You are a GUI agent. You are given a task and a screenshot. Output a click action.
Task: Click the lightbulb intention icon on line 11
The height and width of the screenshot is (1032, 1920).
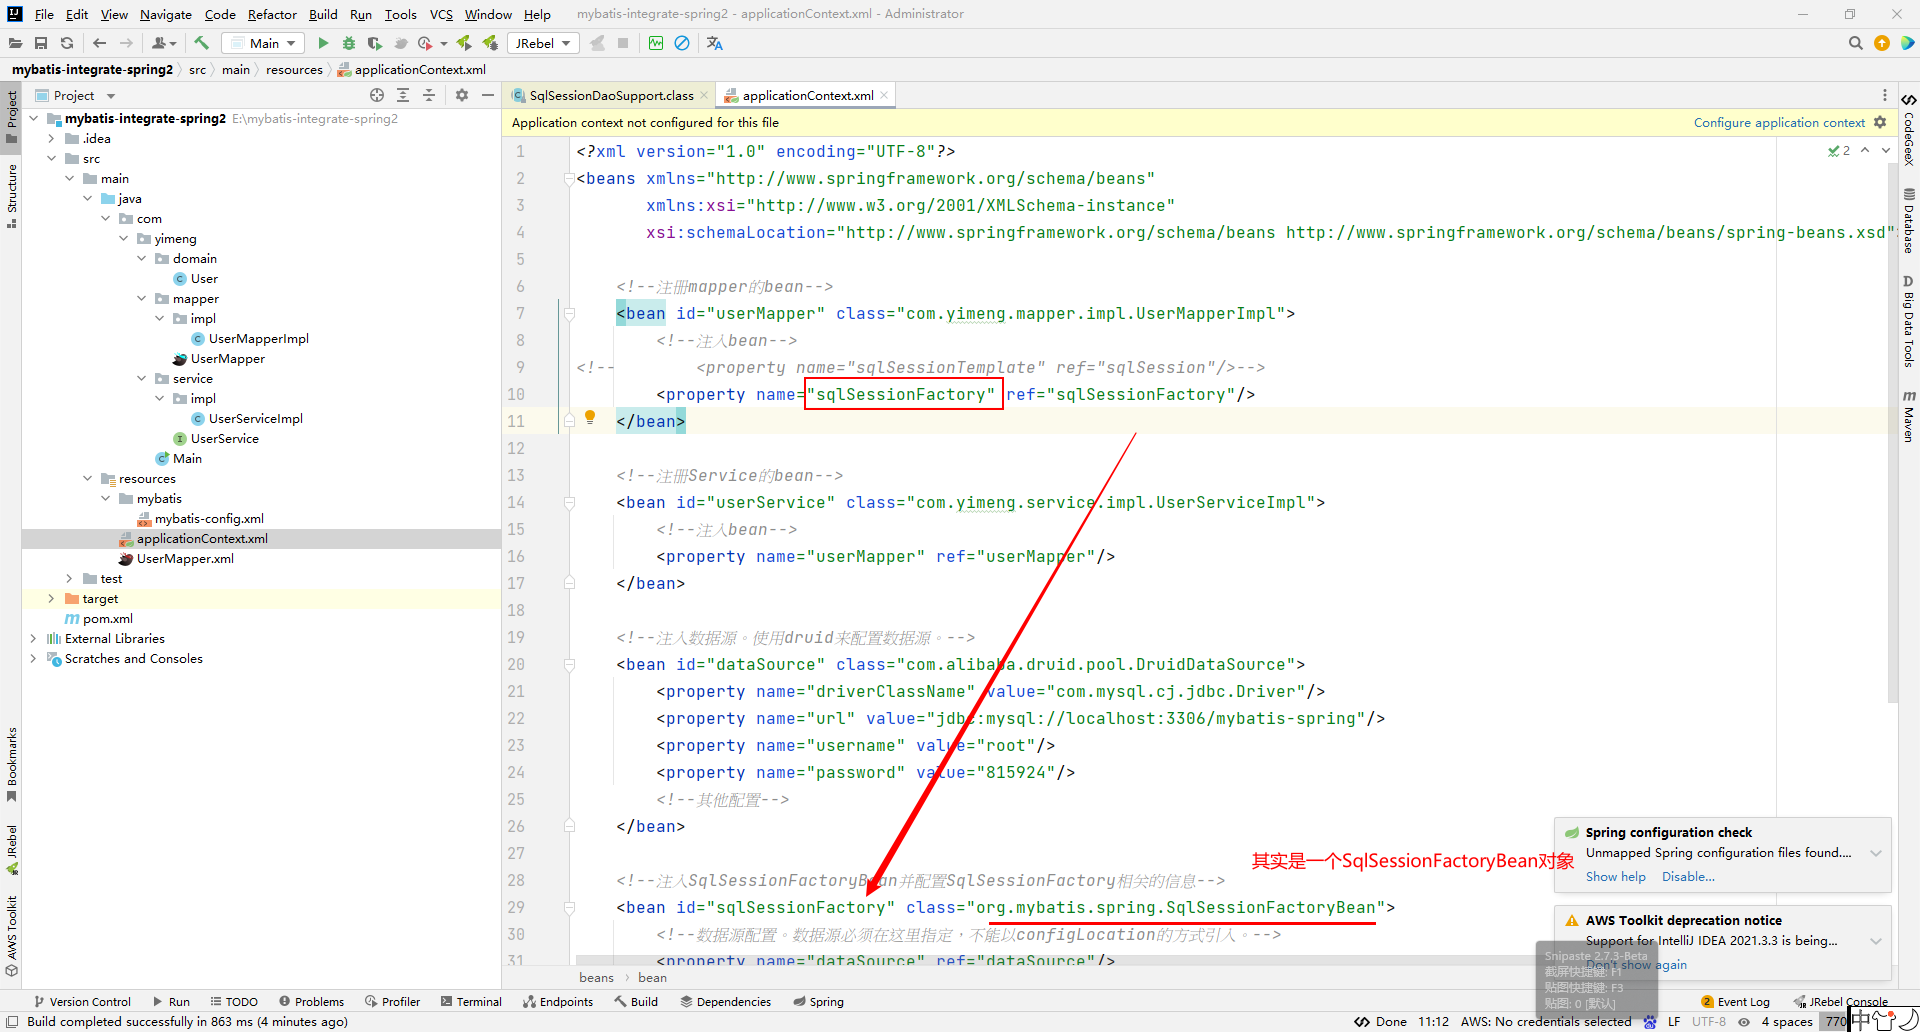click(590, 417)
